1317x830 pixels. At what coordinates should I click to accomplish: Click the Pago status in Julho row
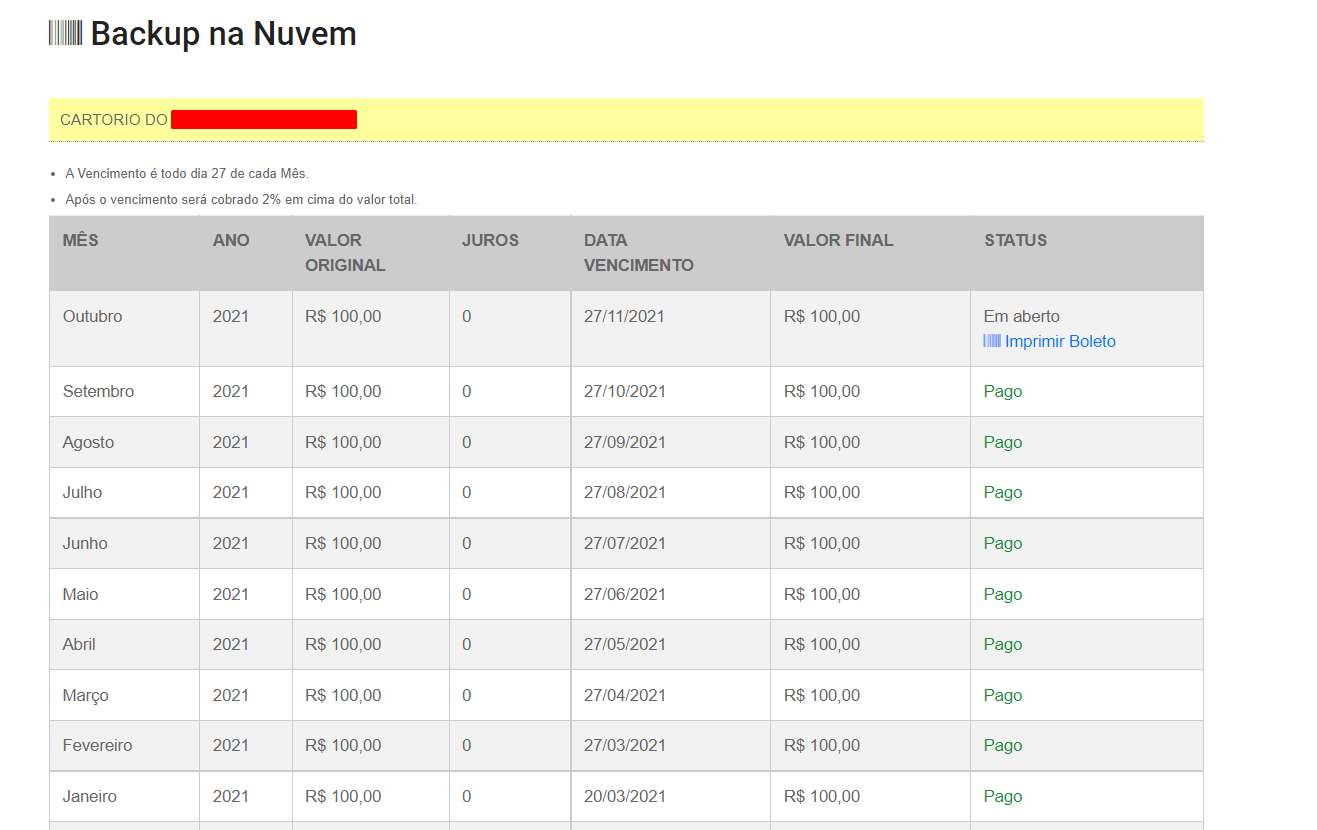pyautogui.click(x=1003, y=492)
